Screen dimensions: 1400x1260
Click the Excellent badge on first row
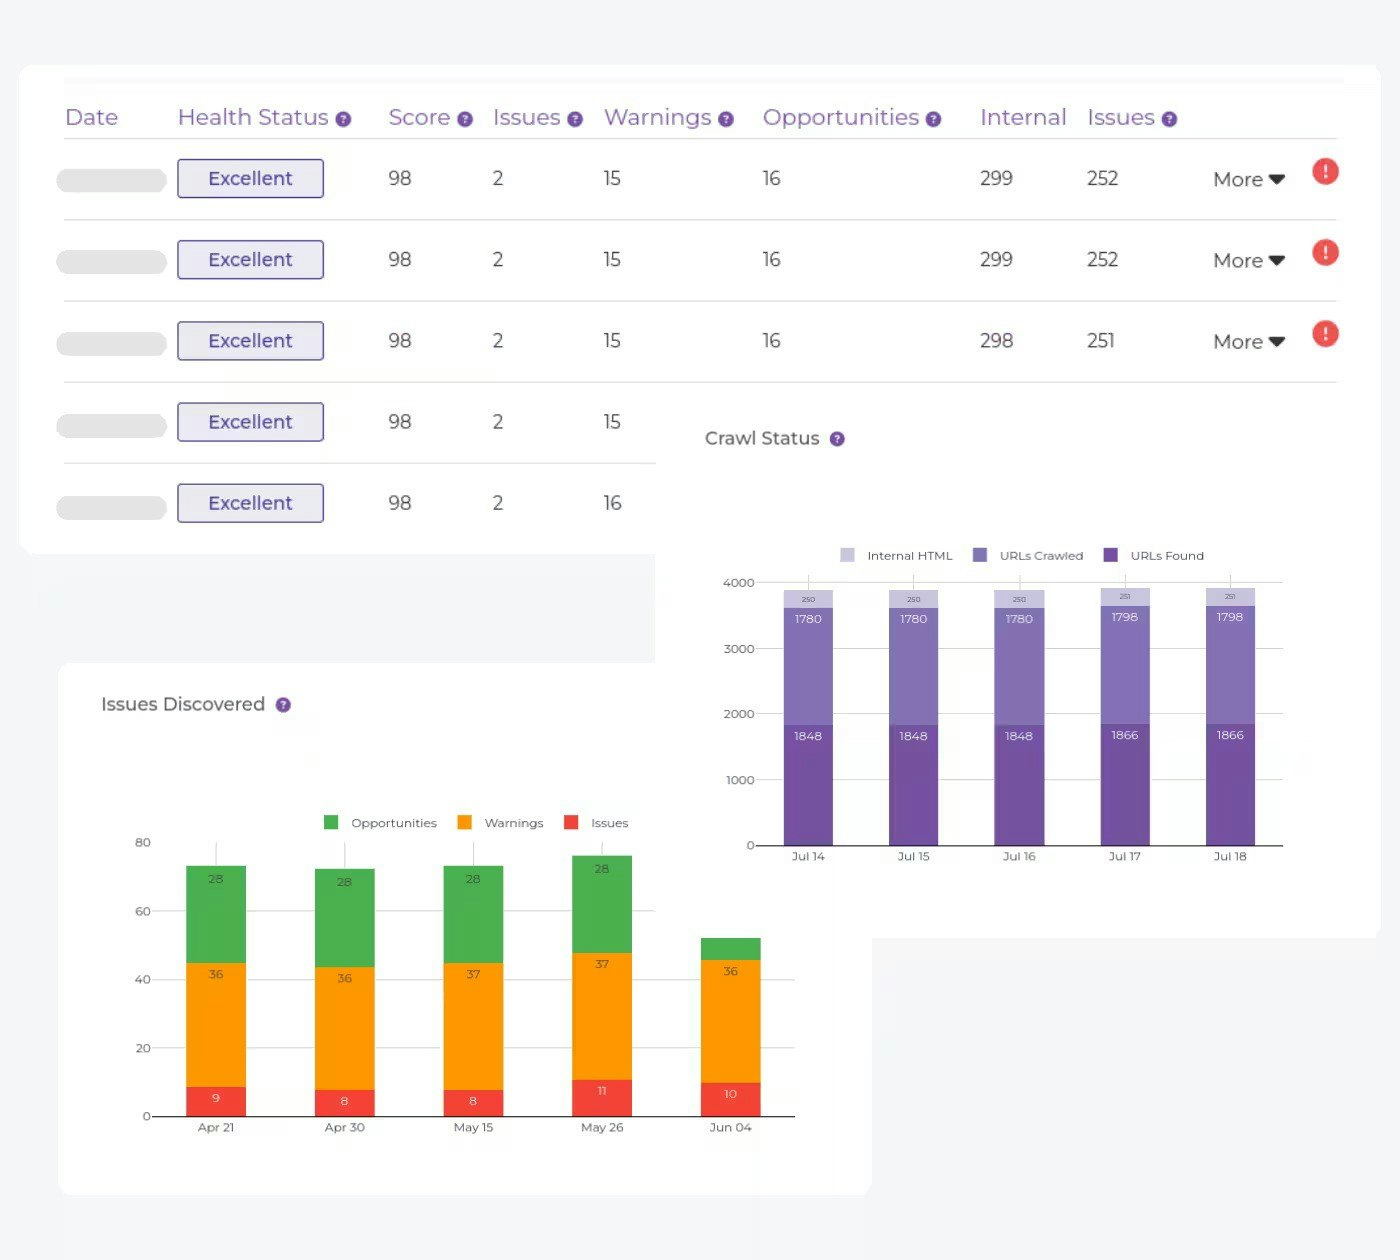point(250,178)
